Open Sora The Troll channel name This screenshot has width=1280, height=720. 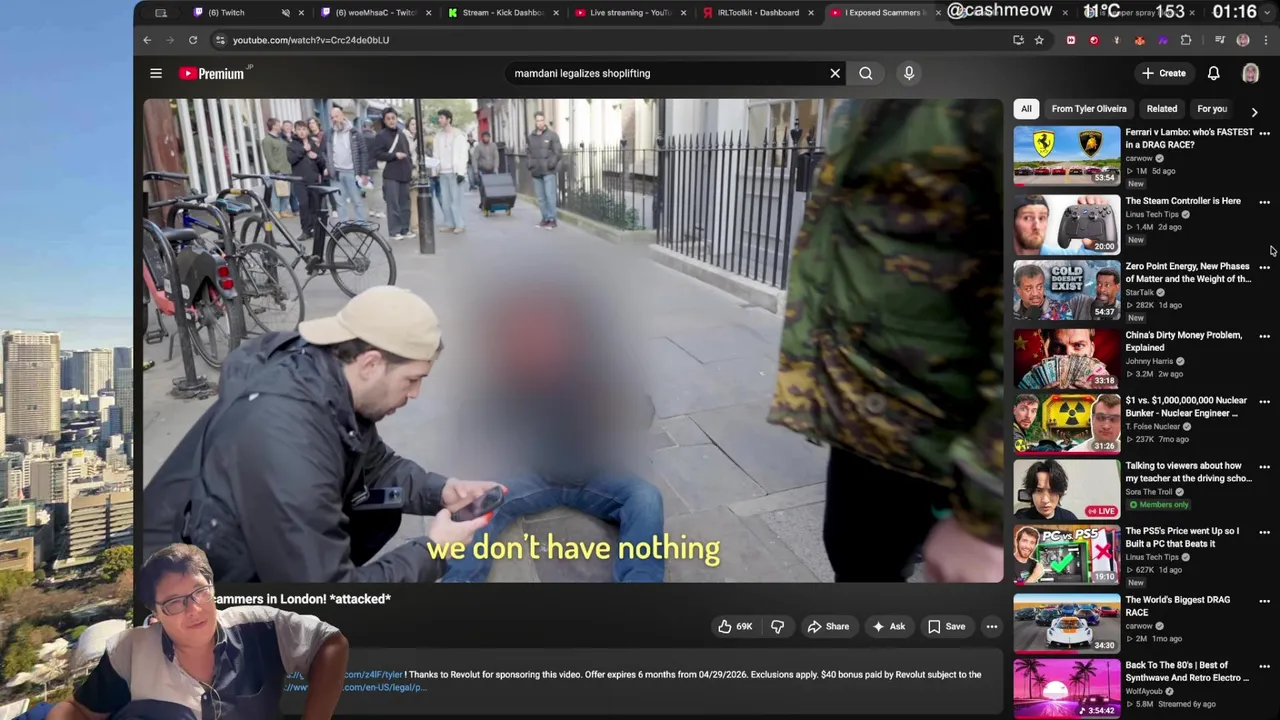point(1151,492)
